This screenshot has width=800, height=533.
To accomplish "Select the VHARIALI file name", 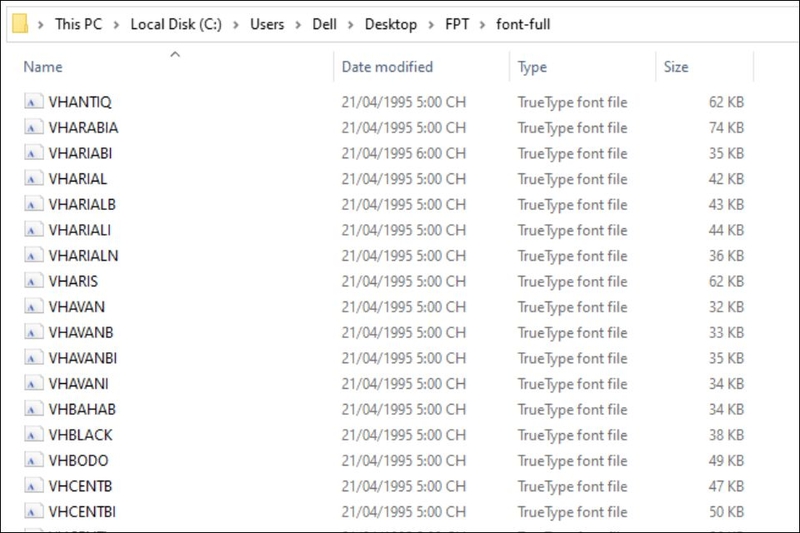I will (x=80, y=230).
